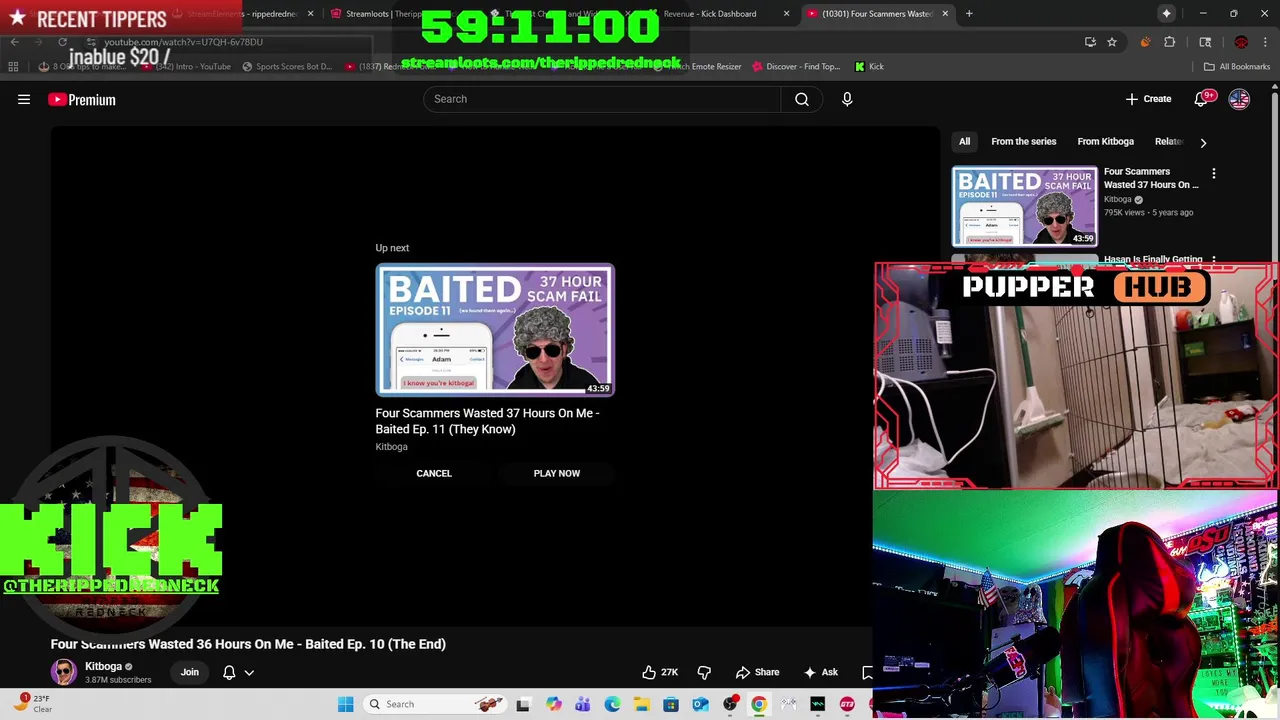Viewport: 1280px width, 720px height.
Task: Click PLAY NOW for next video
Action: click(x=557, y=473)
